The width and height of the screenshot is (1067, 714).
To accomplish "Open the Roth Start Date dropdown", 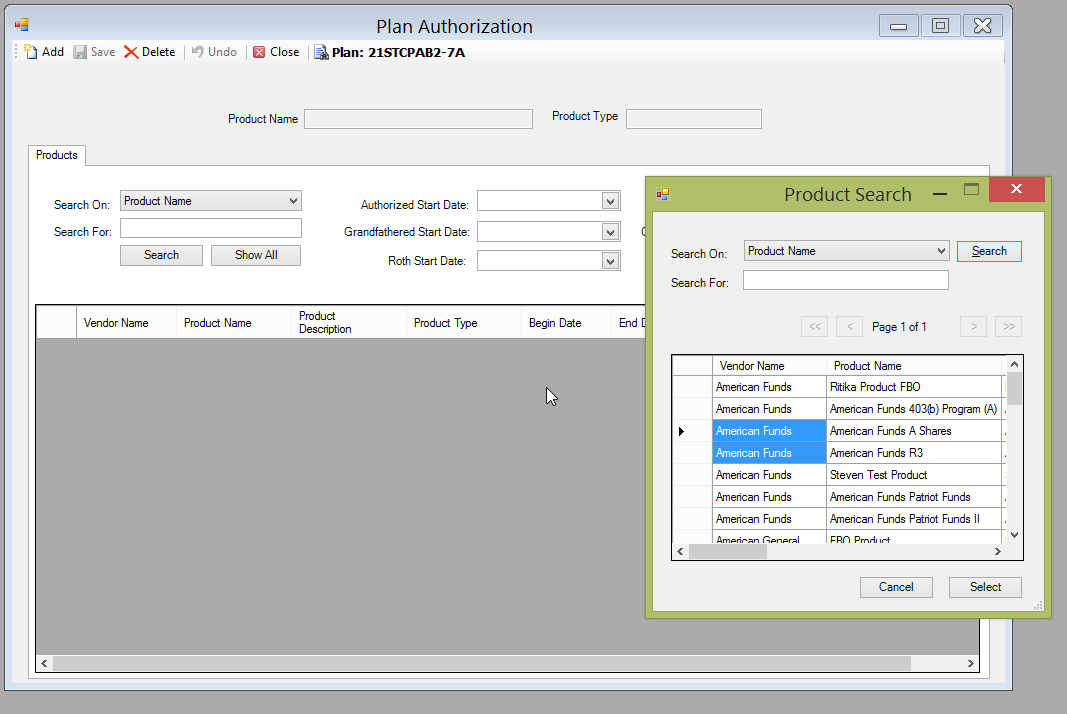I will tap(609, 260).
